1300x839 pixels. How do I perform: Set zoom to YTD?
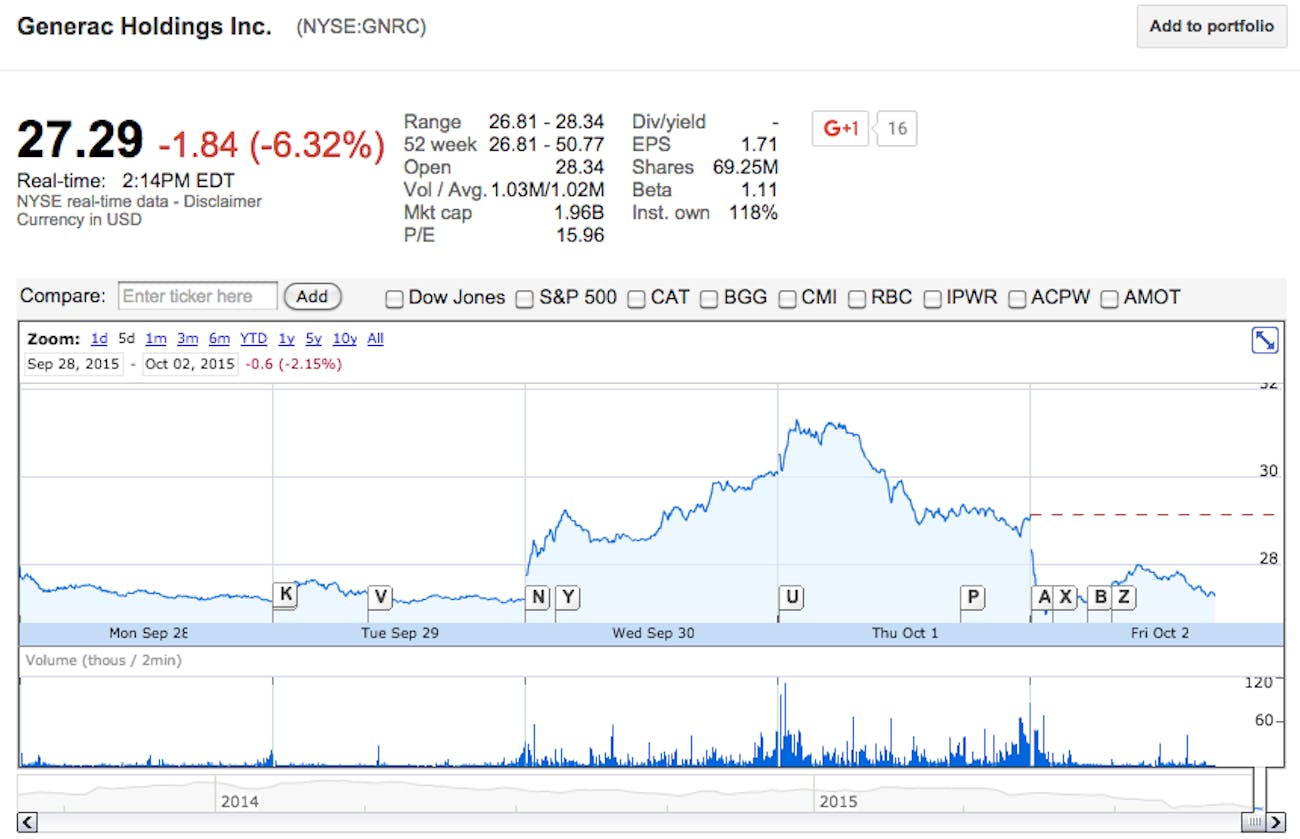click(x=253, y=339)
